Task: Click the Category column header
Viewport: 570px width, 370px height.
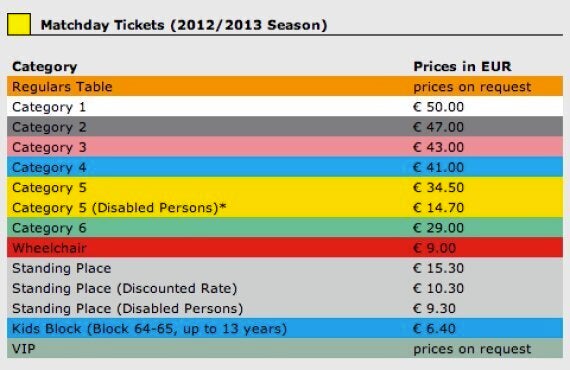Action: pyautogui.click(x=45, y=67)
